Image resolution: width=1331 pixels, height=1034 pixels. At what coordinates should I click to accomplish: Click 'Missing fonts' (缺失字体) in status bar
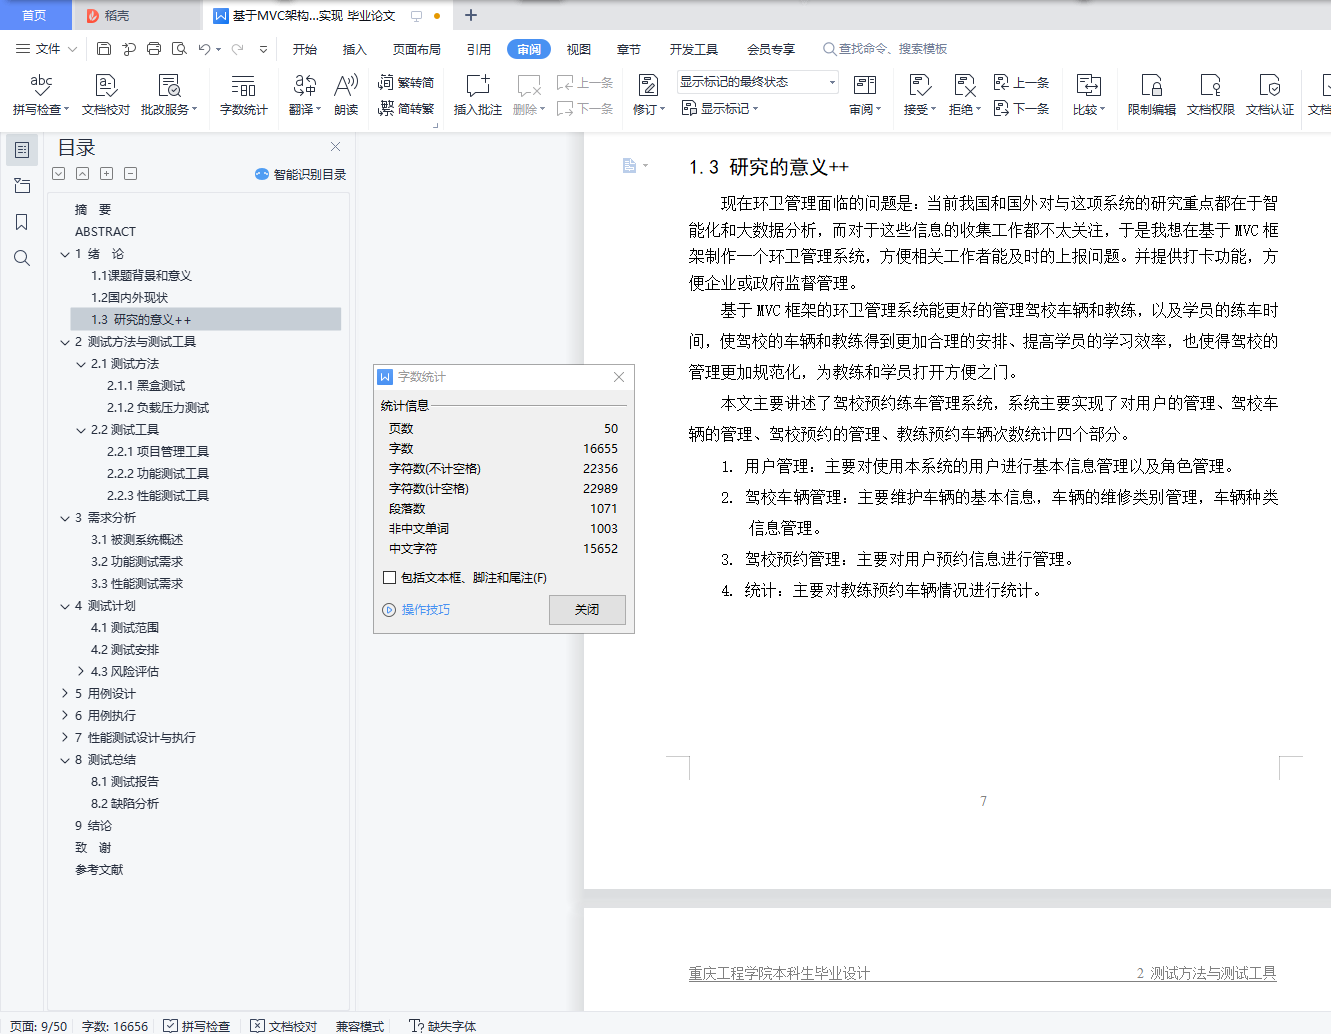pos(443,1026)
